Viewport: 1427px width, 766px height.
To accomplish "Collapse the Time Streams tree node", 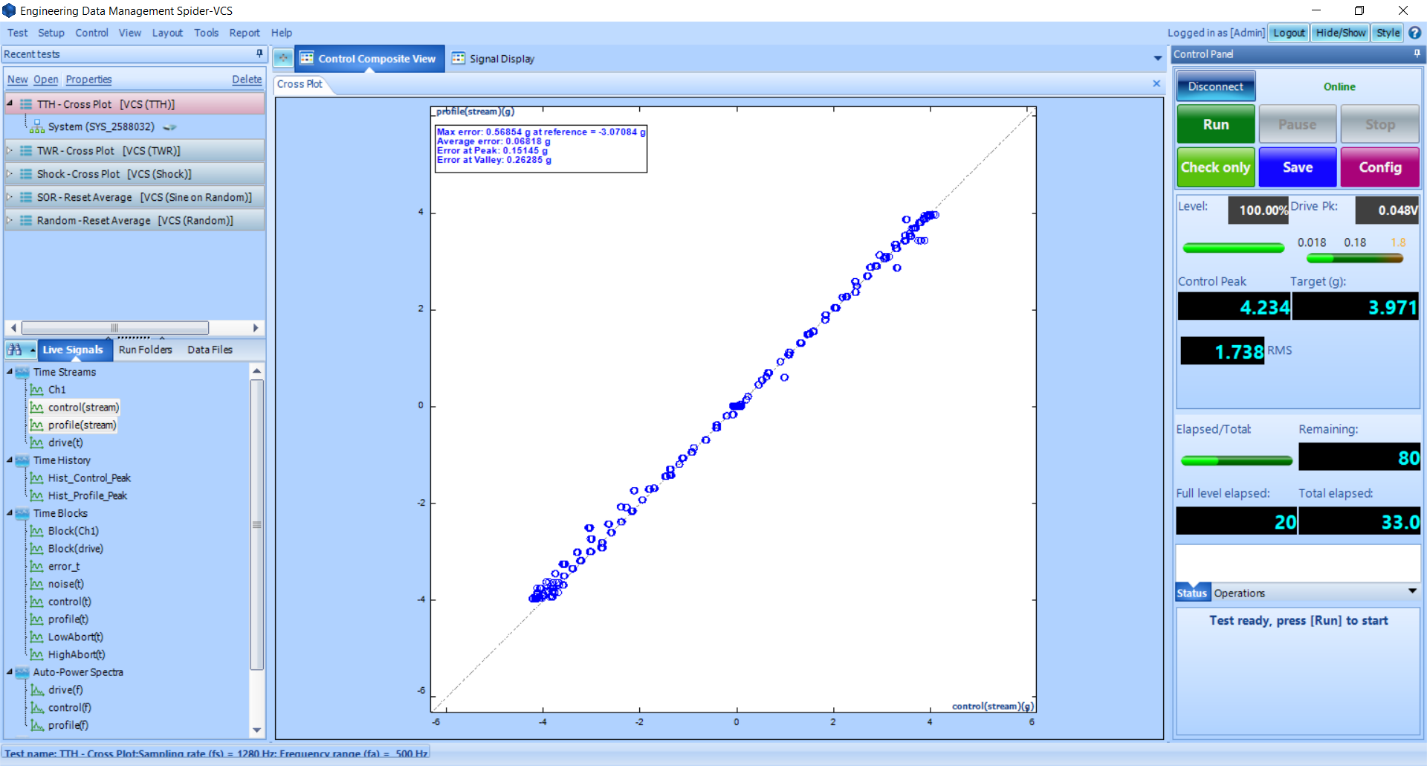I will (9, 372).
